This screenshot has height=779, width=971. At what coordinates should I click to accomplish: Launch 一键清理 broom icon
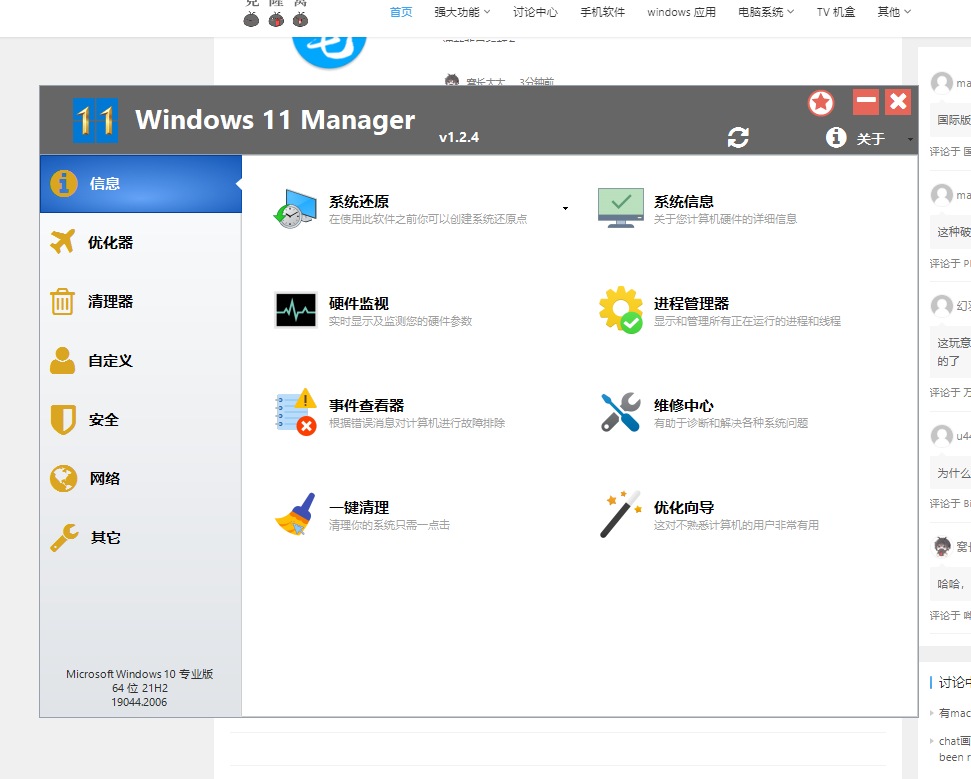coord(295,514)
